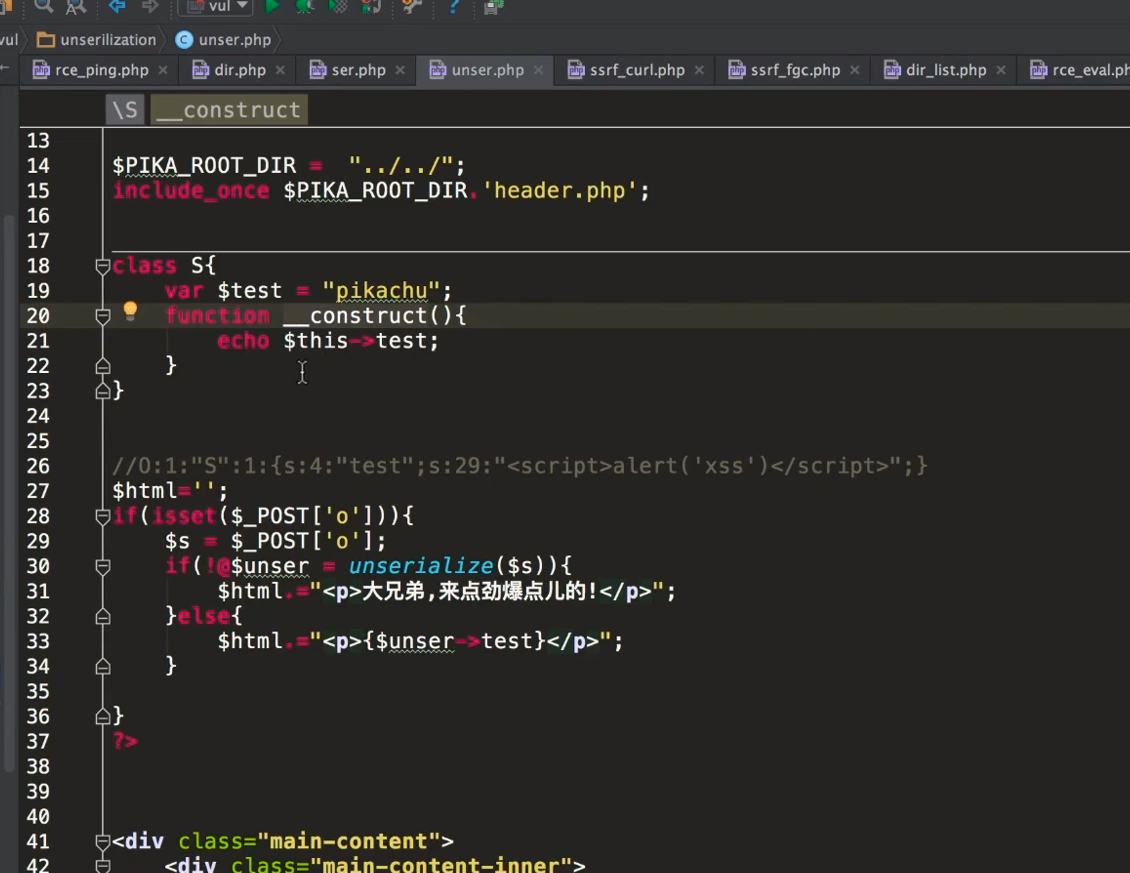Place cursor on "pikachu" string
Screen dimensions: 1130x873
381,291
